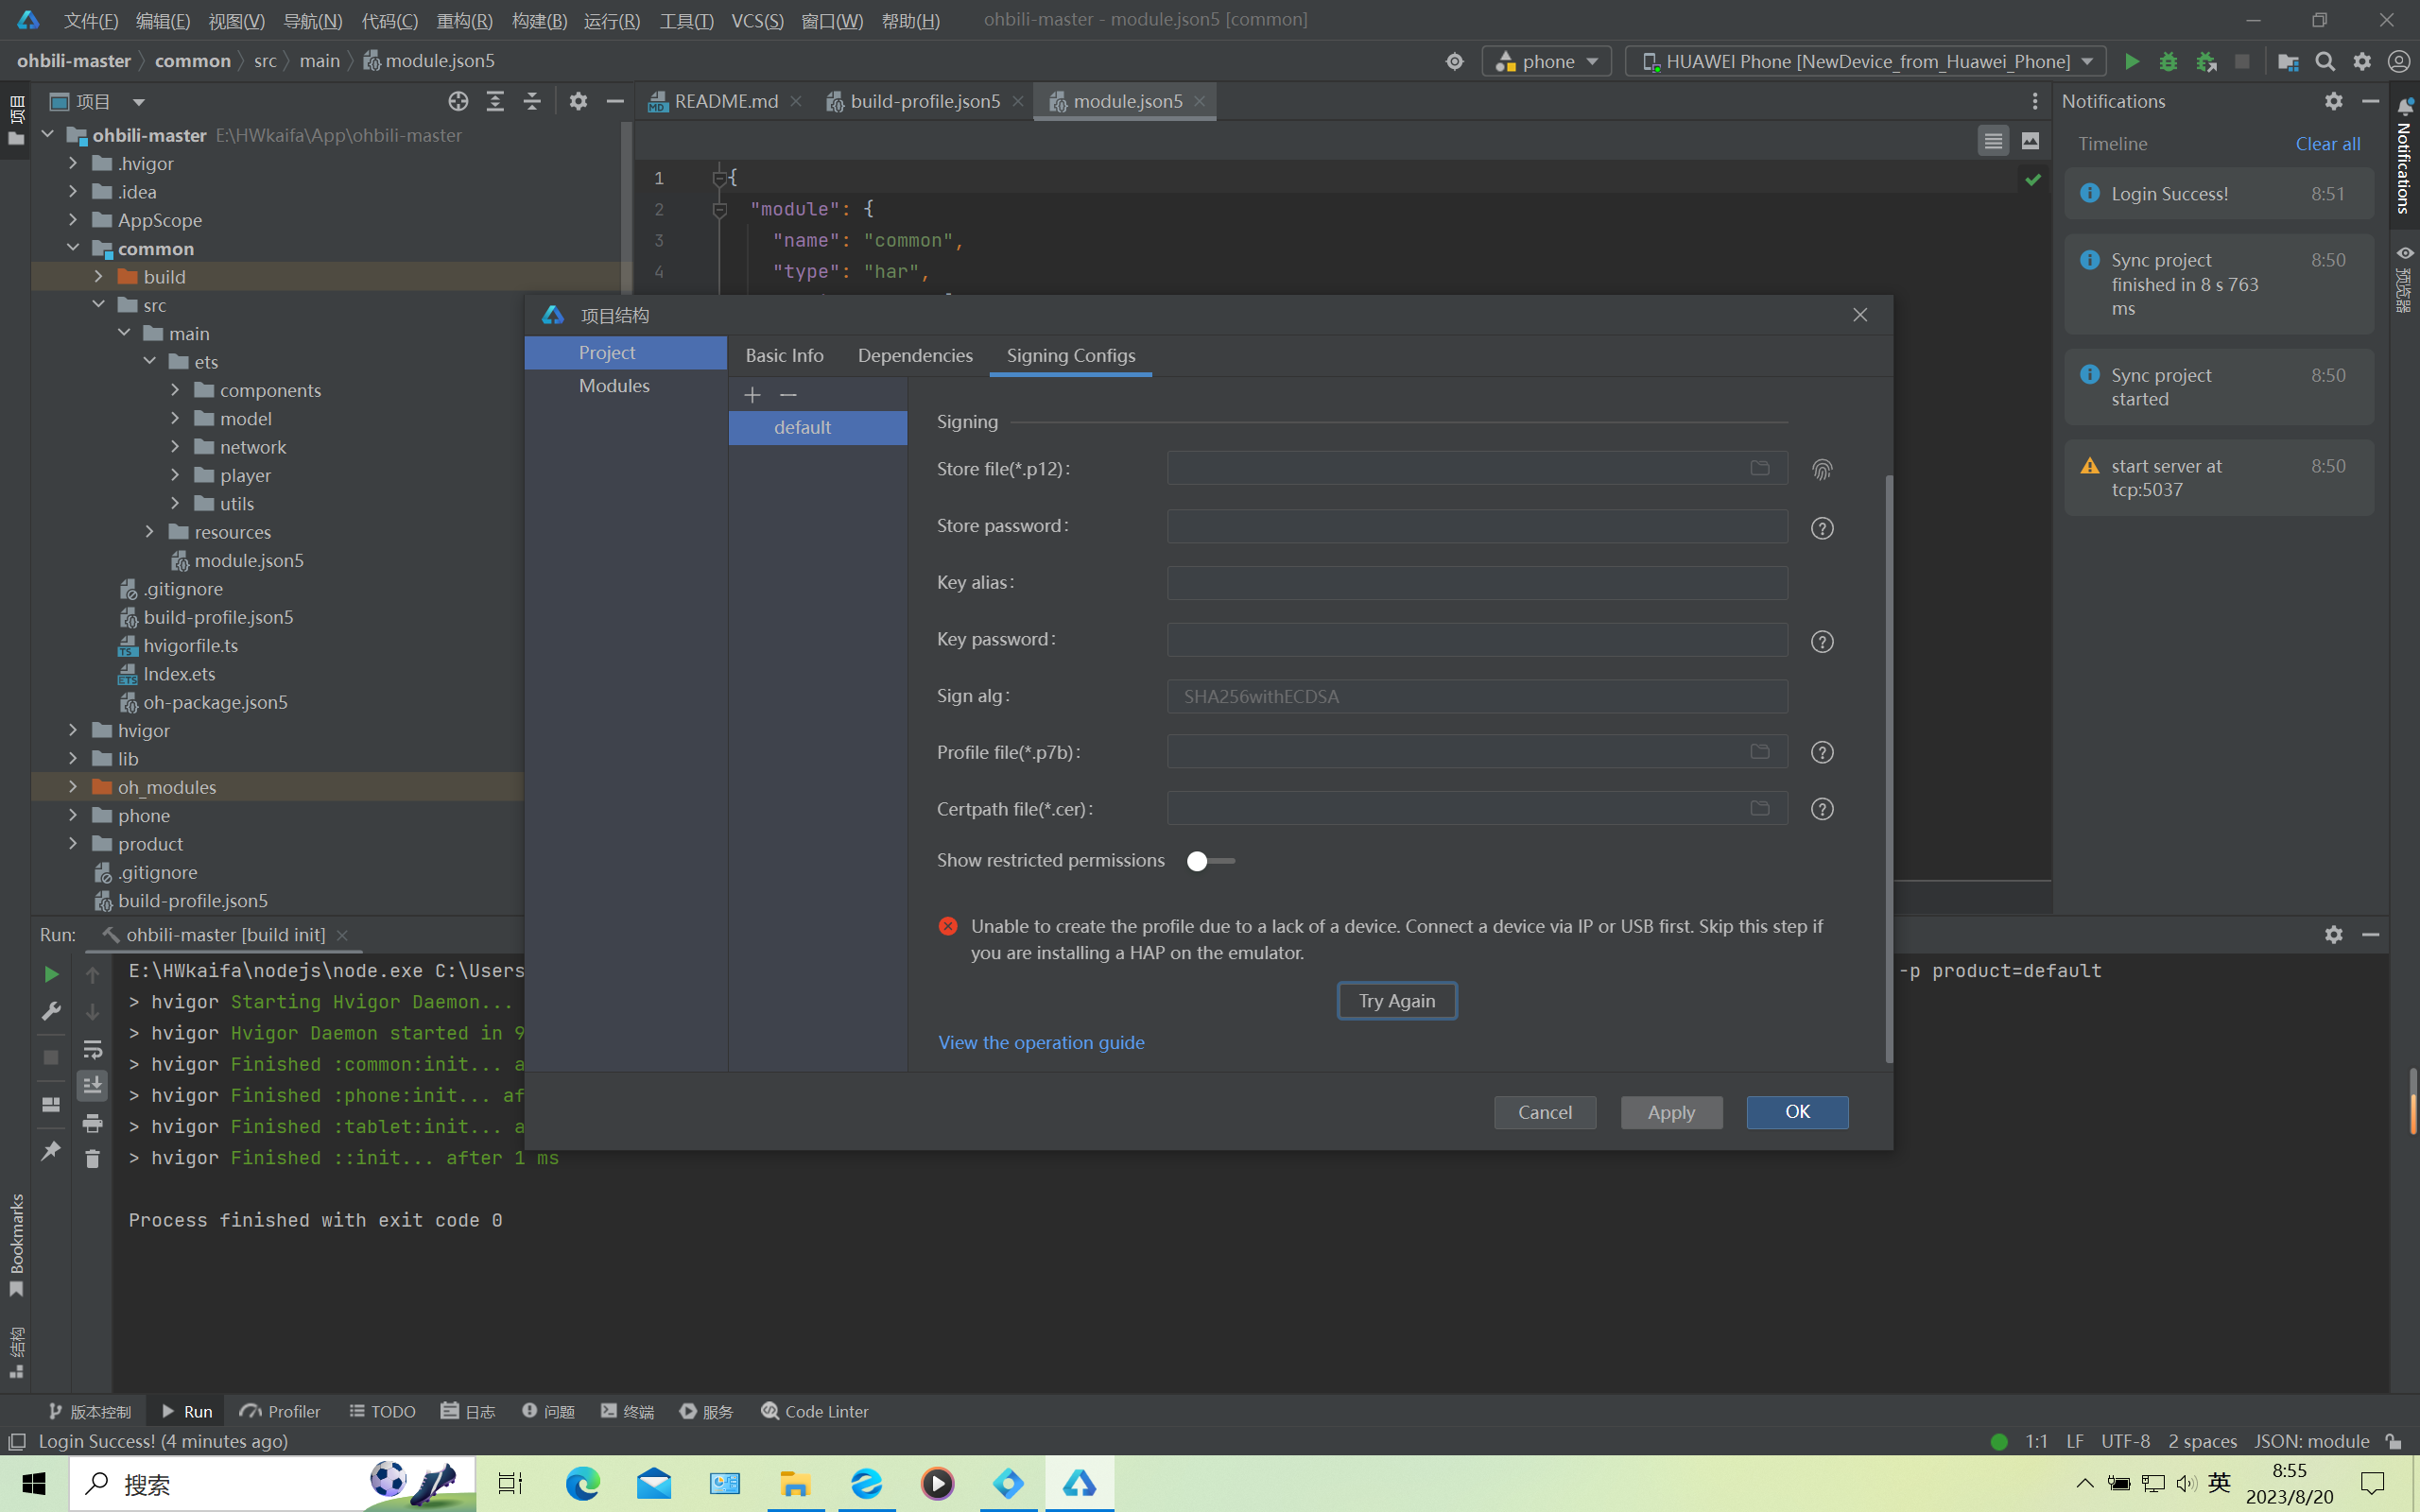Image resolution: width=2420 pixels, height=1512 pixels.
Task: Add a signing config with plus icon
Action: tap(752, 395)
